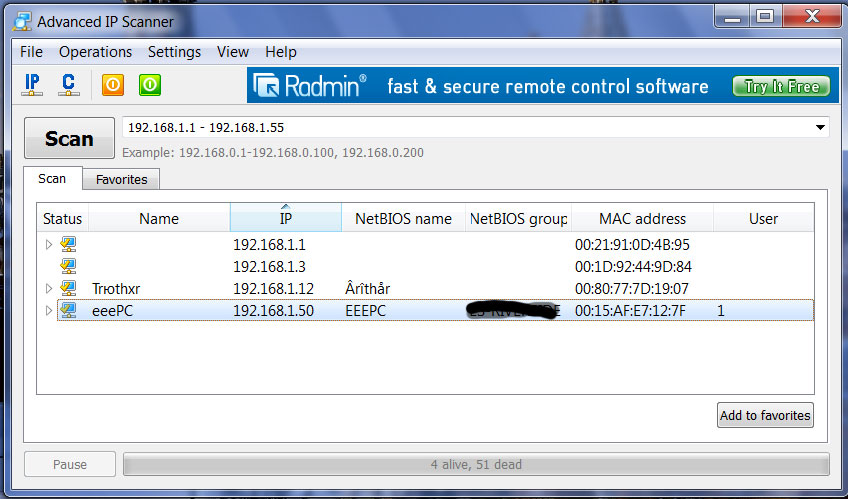Screen dimensions: 848x499
Task: Click the computer icon for 192.168.1.3
Action: 68,266
